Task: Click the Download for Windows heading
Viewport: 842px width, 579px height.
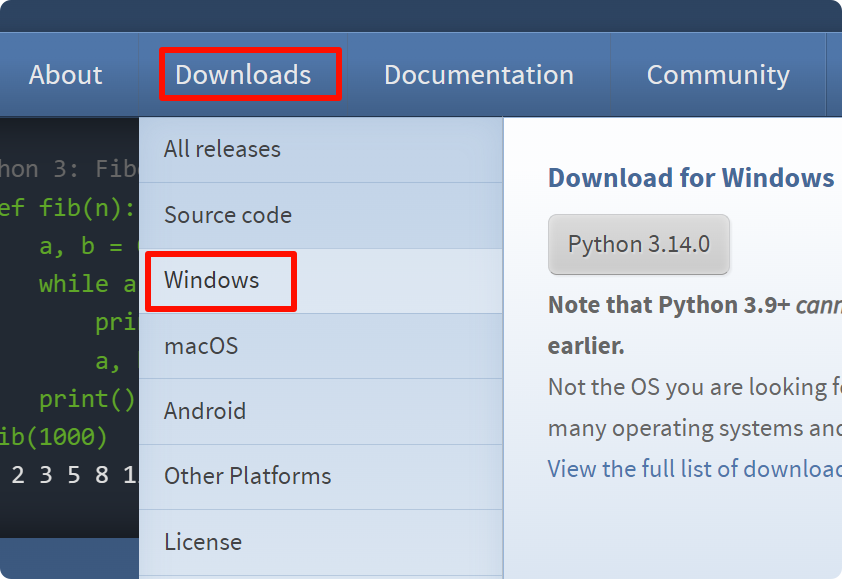Action: pos(690,178)
